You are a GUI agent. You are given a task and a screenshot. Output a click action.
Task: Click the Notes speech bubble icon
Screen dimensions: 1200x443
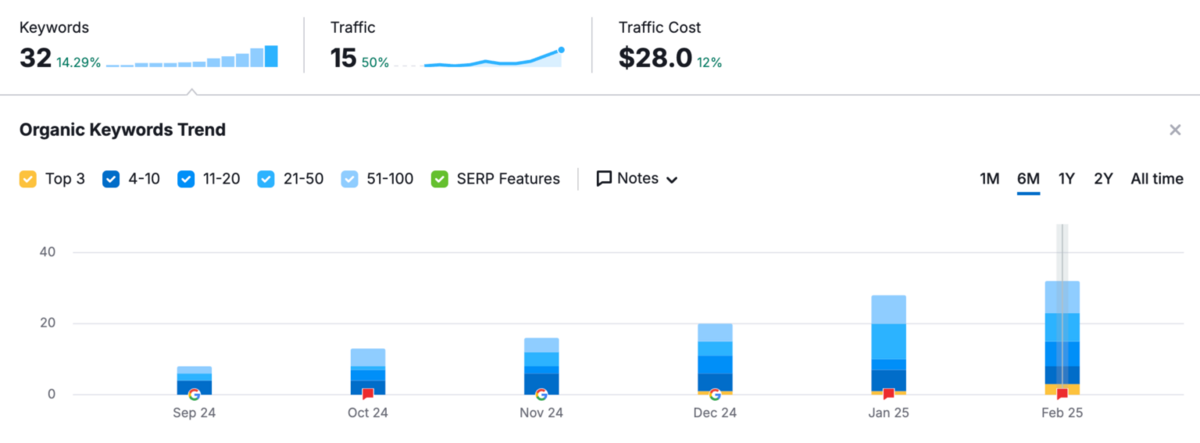point(604,179)
